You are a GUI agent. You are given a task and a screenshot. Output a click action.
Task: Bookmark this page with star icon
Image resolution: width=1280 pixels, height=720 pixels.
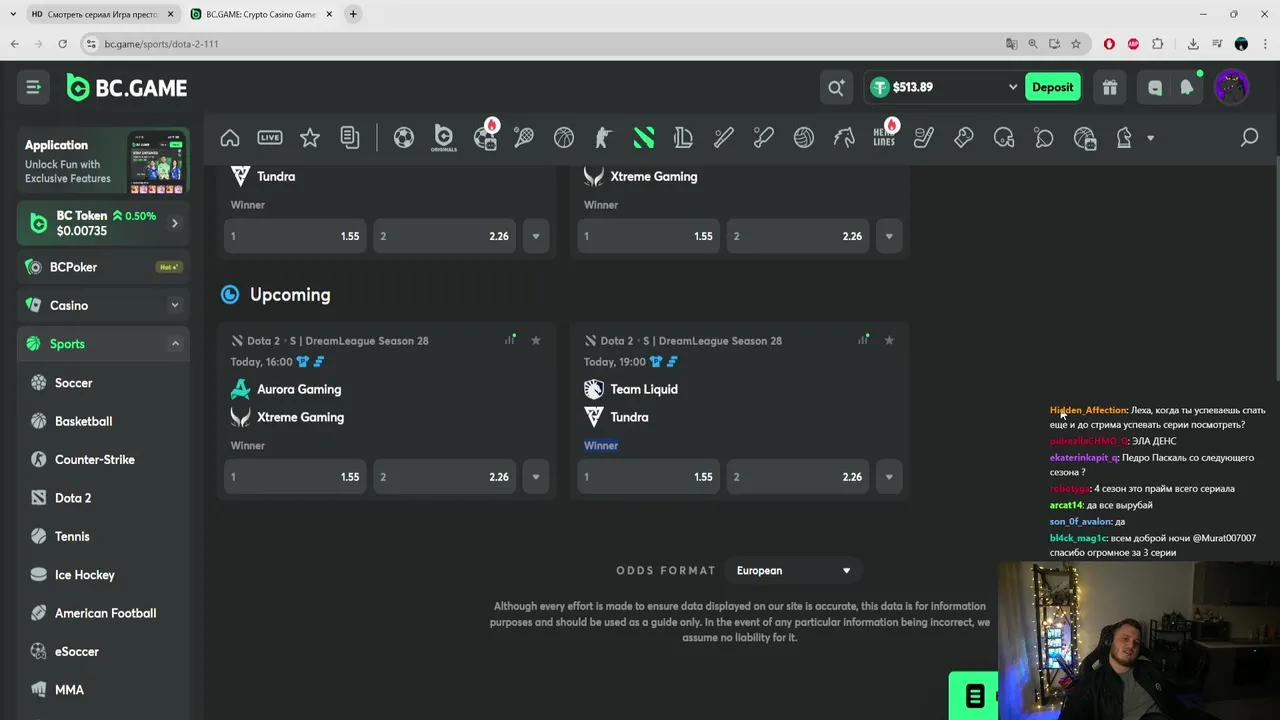point(1076,44)
